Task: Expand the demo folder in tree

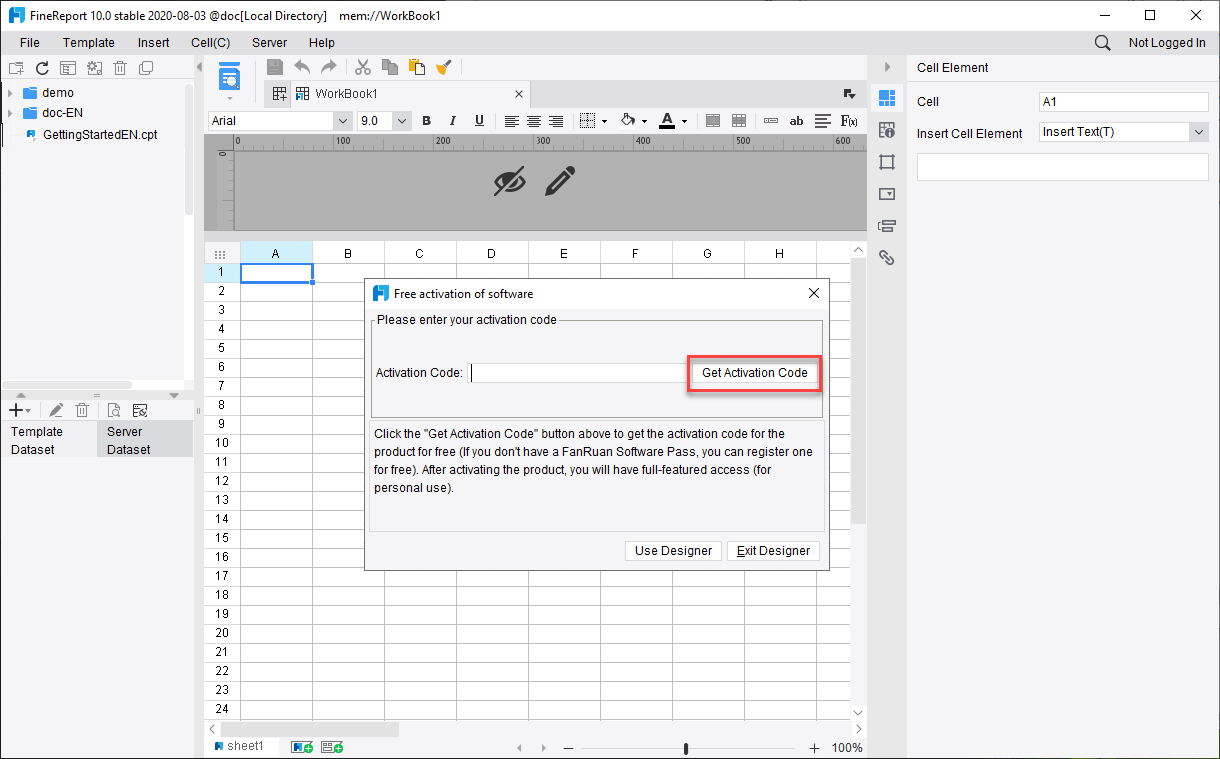Action: pyautogui.click(x=10, y=93)
